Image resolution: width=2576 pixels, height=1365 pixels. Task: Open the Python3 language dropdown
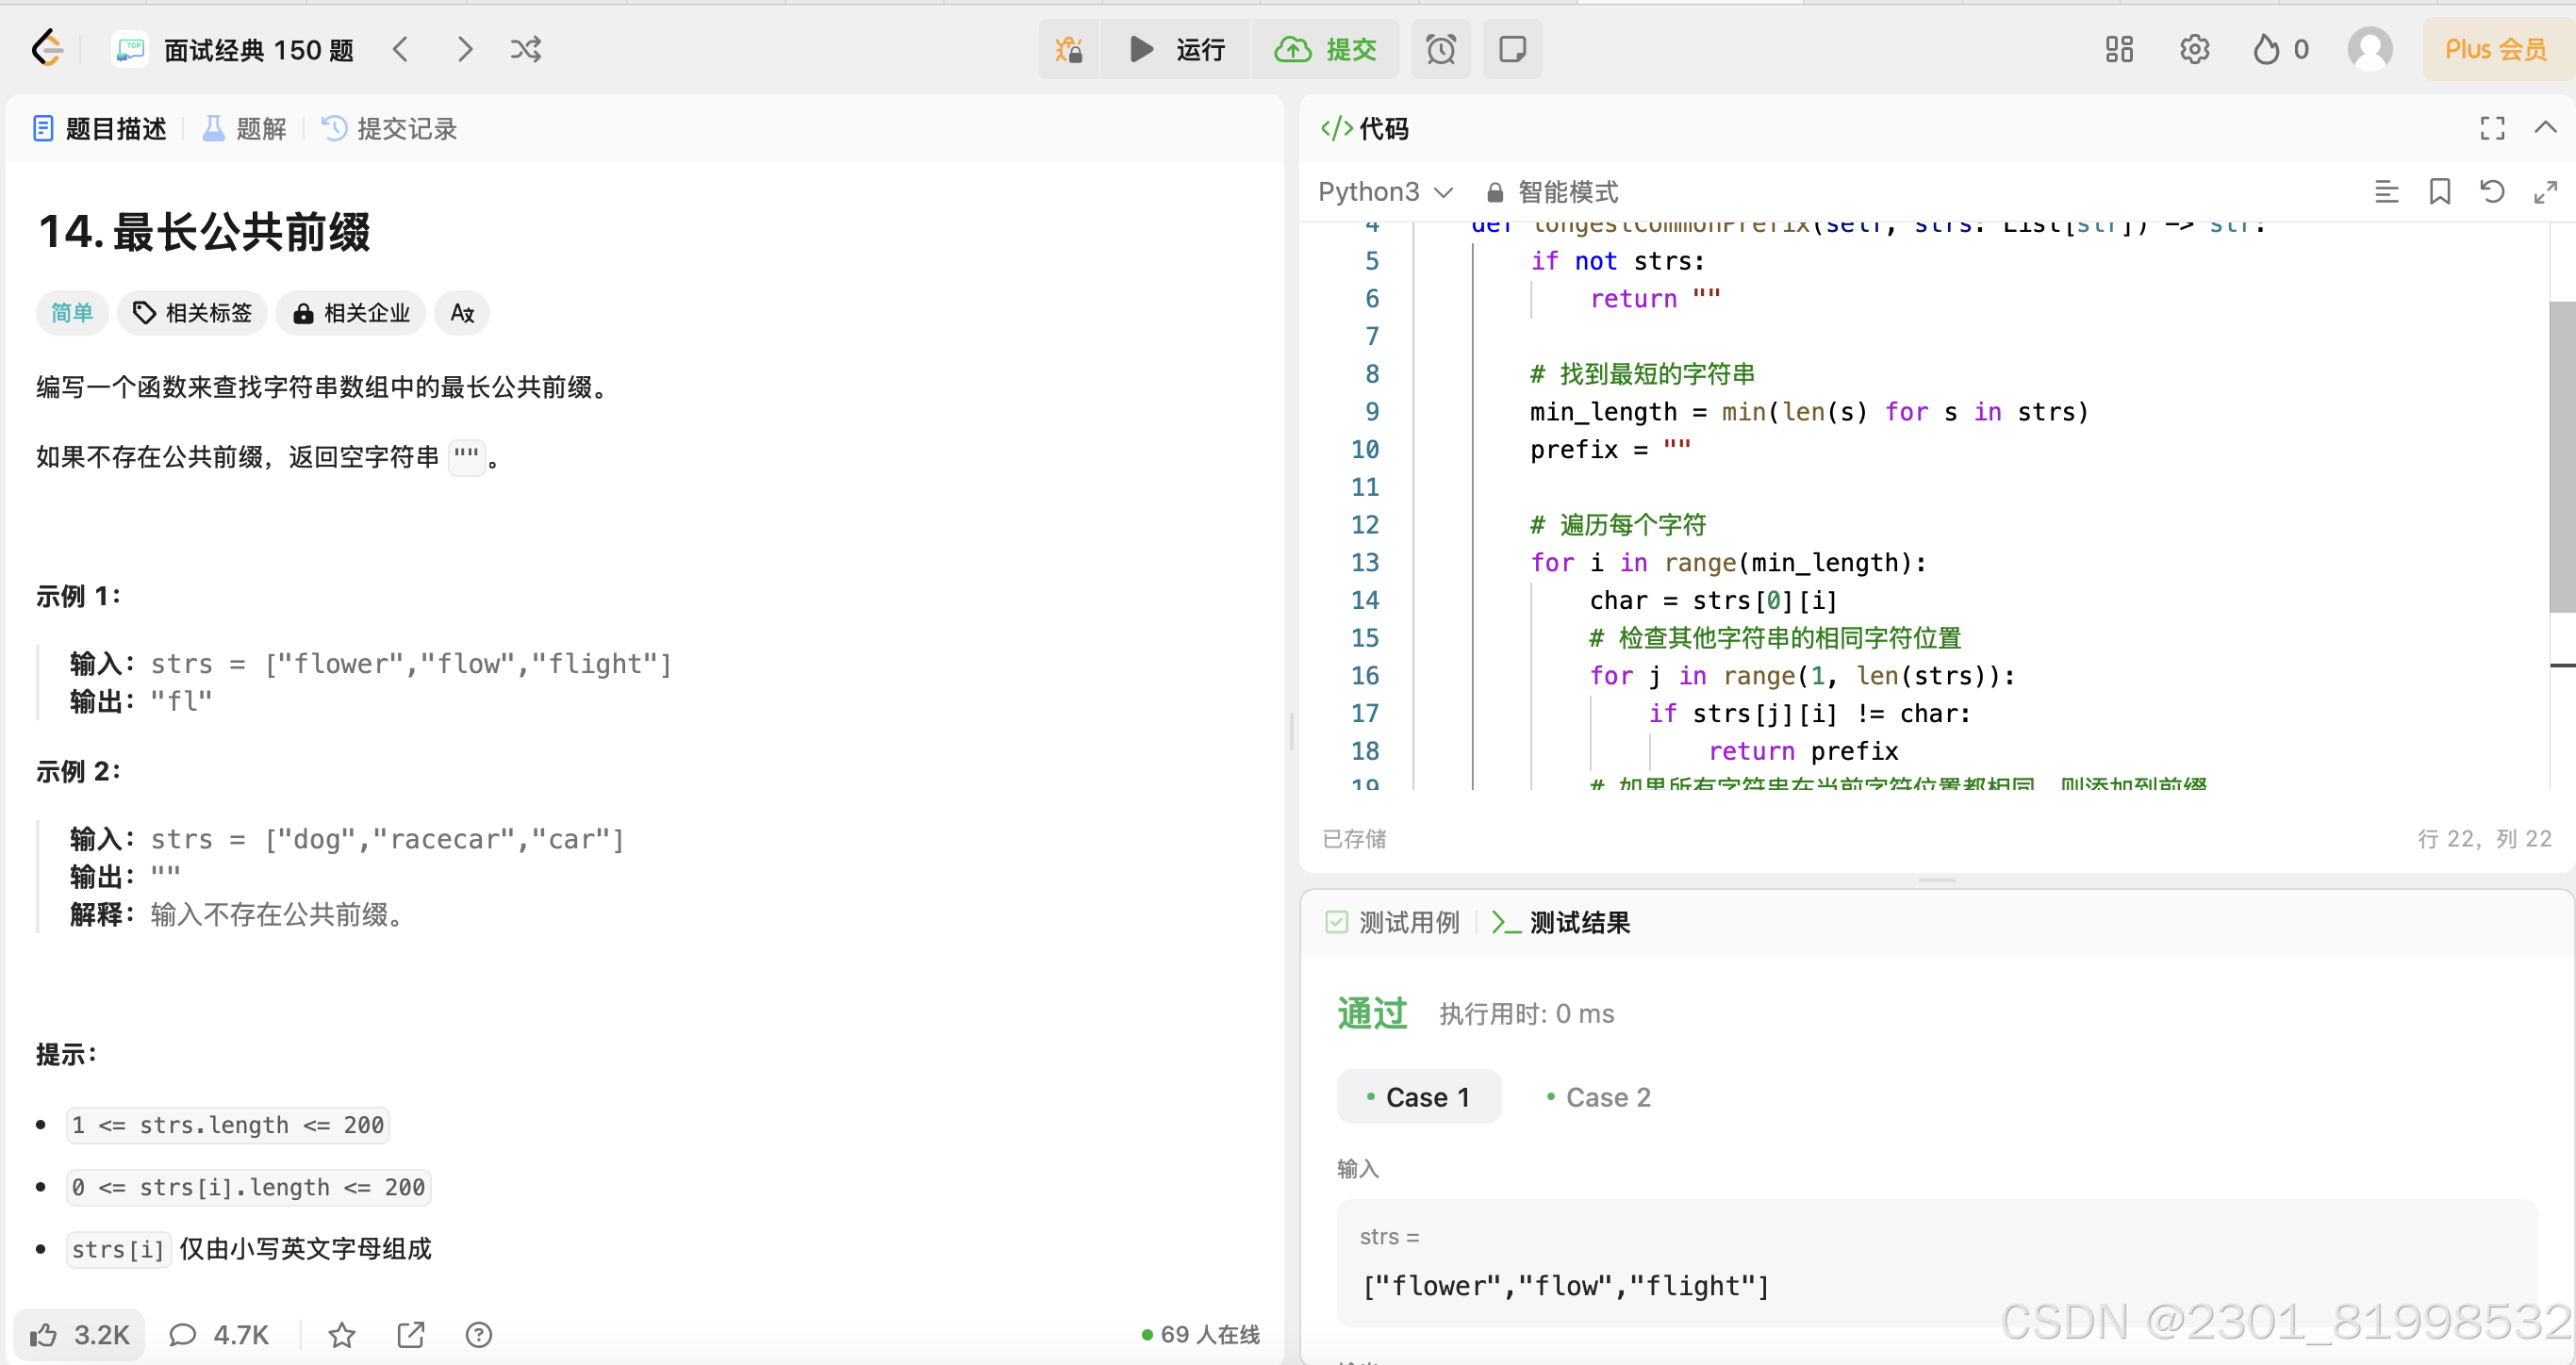[1384, 191]
